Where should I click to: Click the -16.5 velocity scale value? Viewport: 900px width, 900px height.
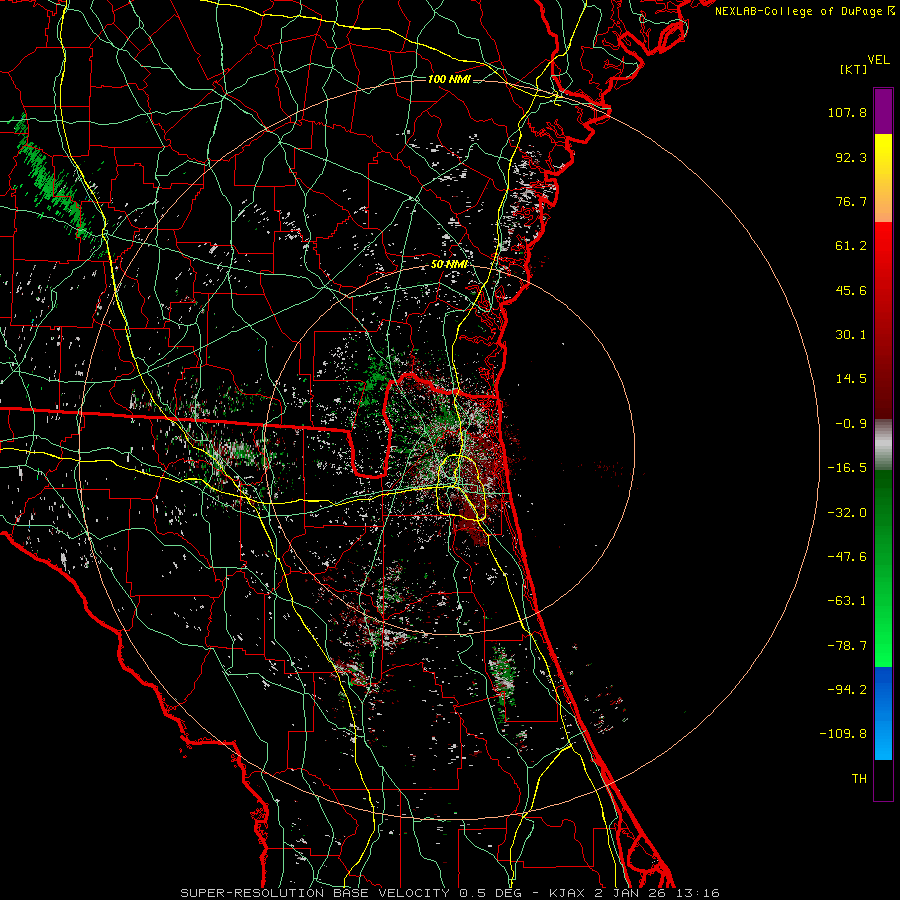pos(847,468)
